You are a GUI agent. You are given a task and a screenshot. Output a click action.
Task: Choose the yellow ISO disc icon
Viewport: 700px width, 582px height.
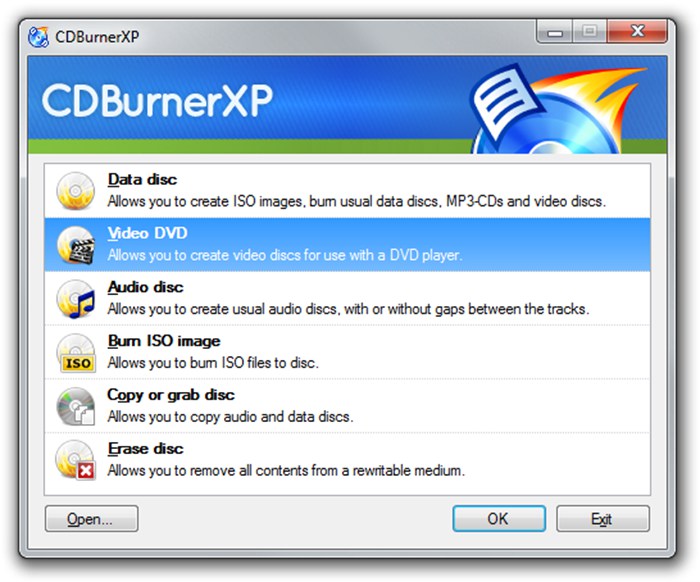coord(75,353)
